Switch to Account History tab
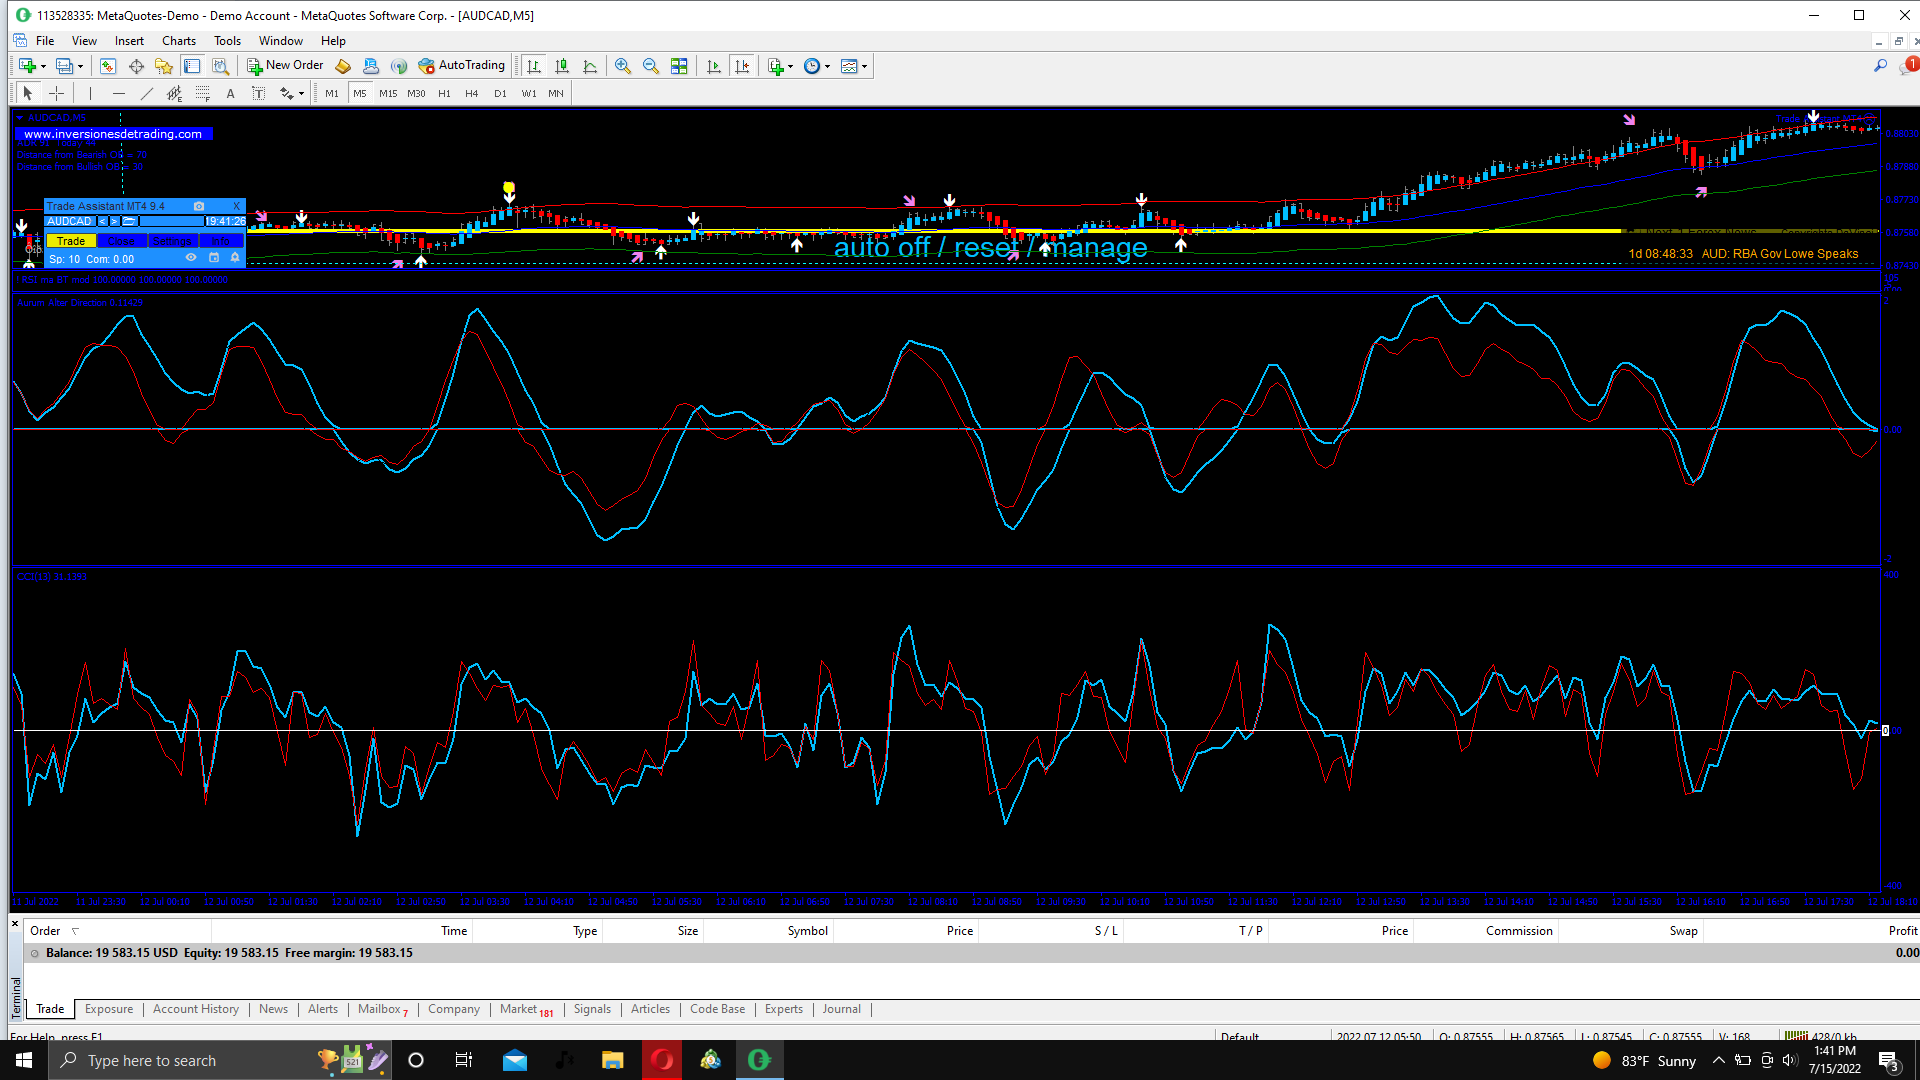This screenshot has width=1920, height=1080. 195,1009
